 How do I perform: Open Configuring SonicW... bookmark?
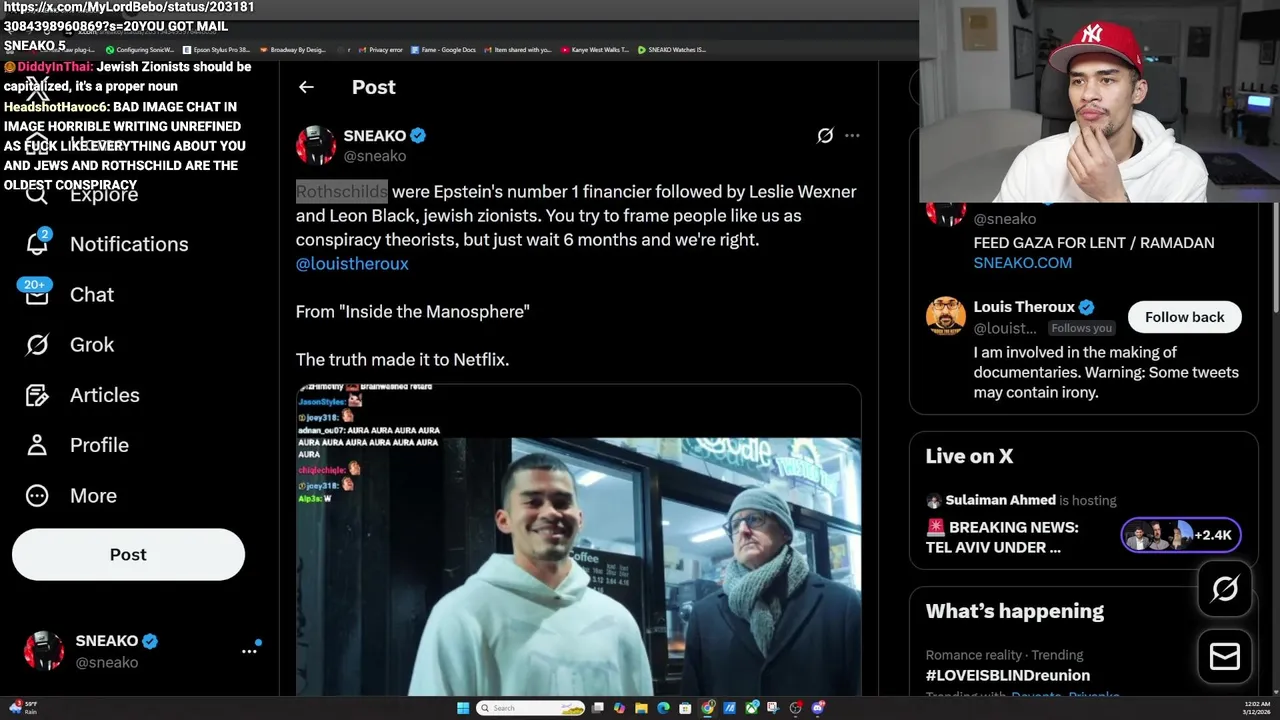coord(140,49)
